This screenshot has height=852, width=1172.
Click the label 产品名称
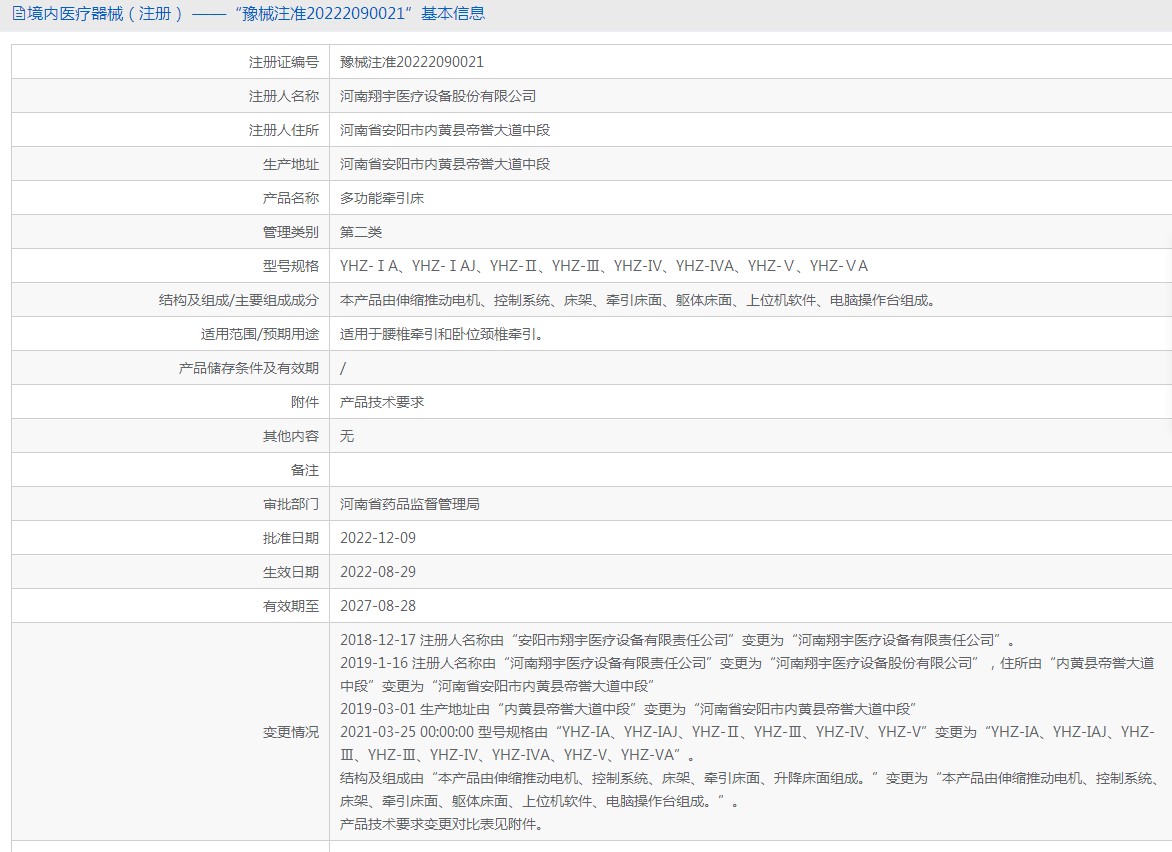pos(291,198)
